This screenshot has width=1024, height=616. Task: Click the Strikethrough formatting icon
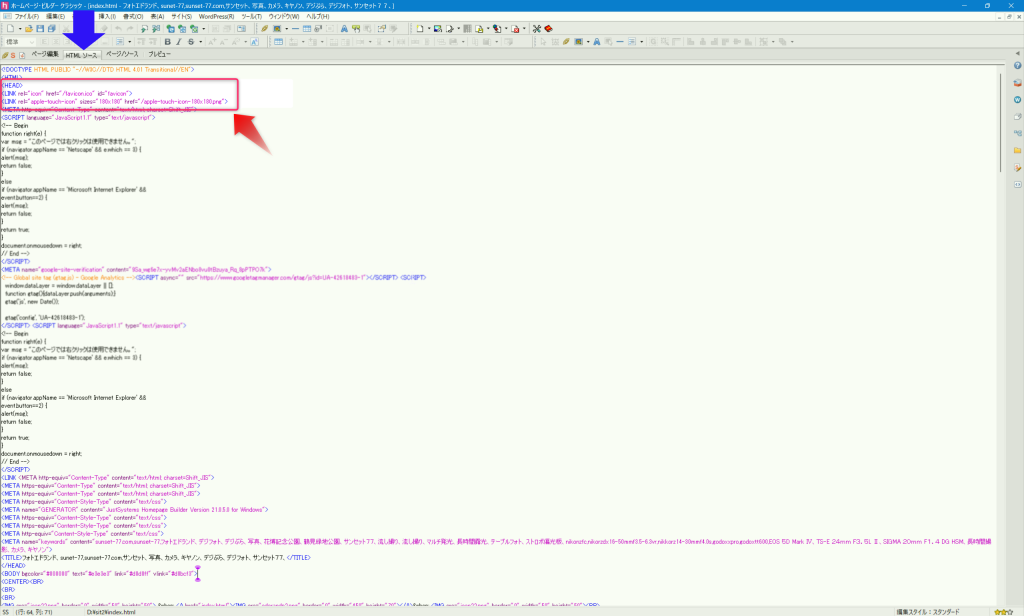(x=191, y=42)
